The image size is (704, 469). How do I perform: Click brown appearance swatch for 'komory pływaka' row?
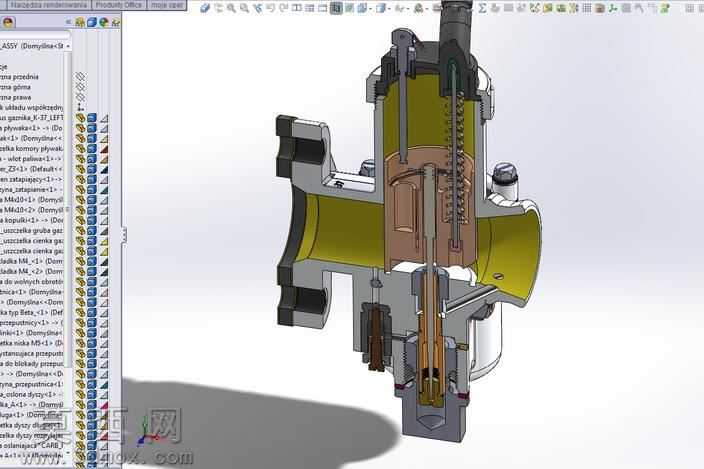coord(104,149)
